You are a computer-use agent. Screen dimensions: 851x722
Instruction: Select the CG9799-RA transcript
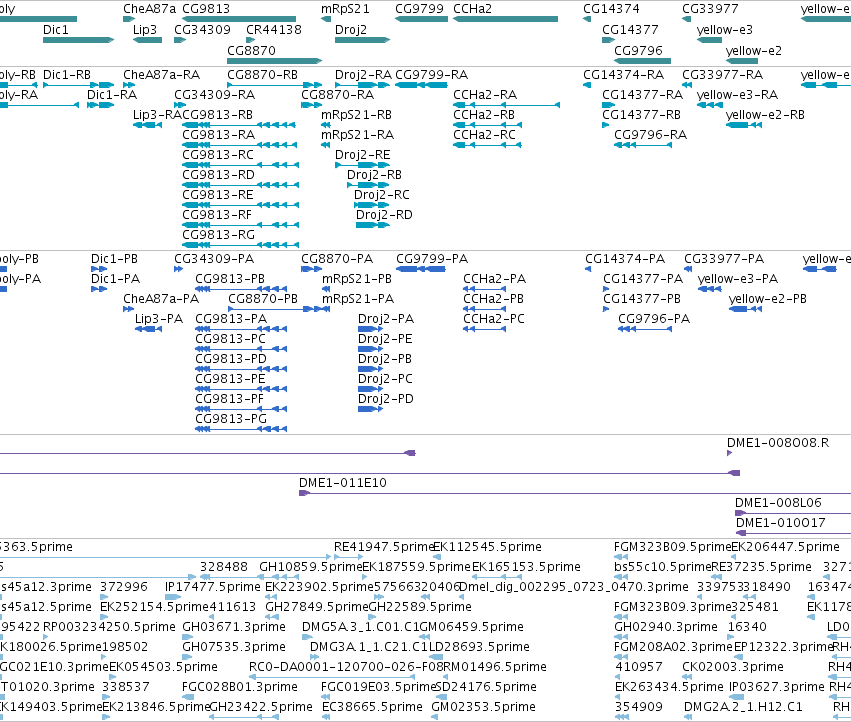pyautogui.click(x=421, y=85)
